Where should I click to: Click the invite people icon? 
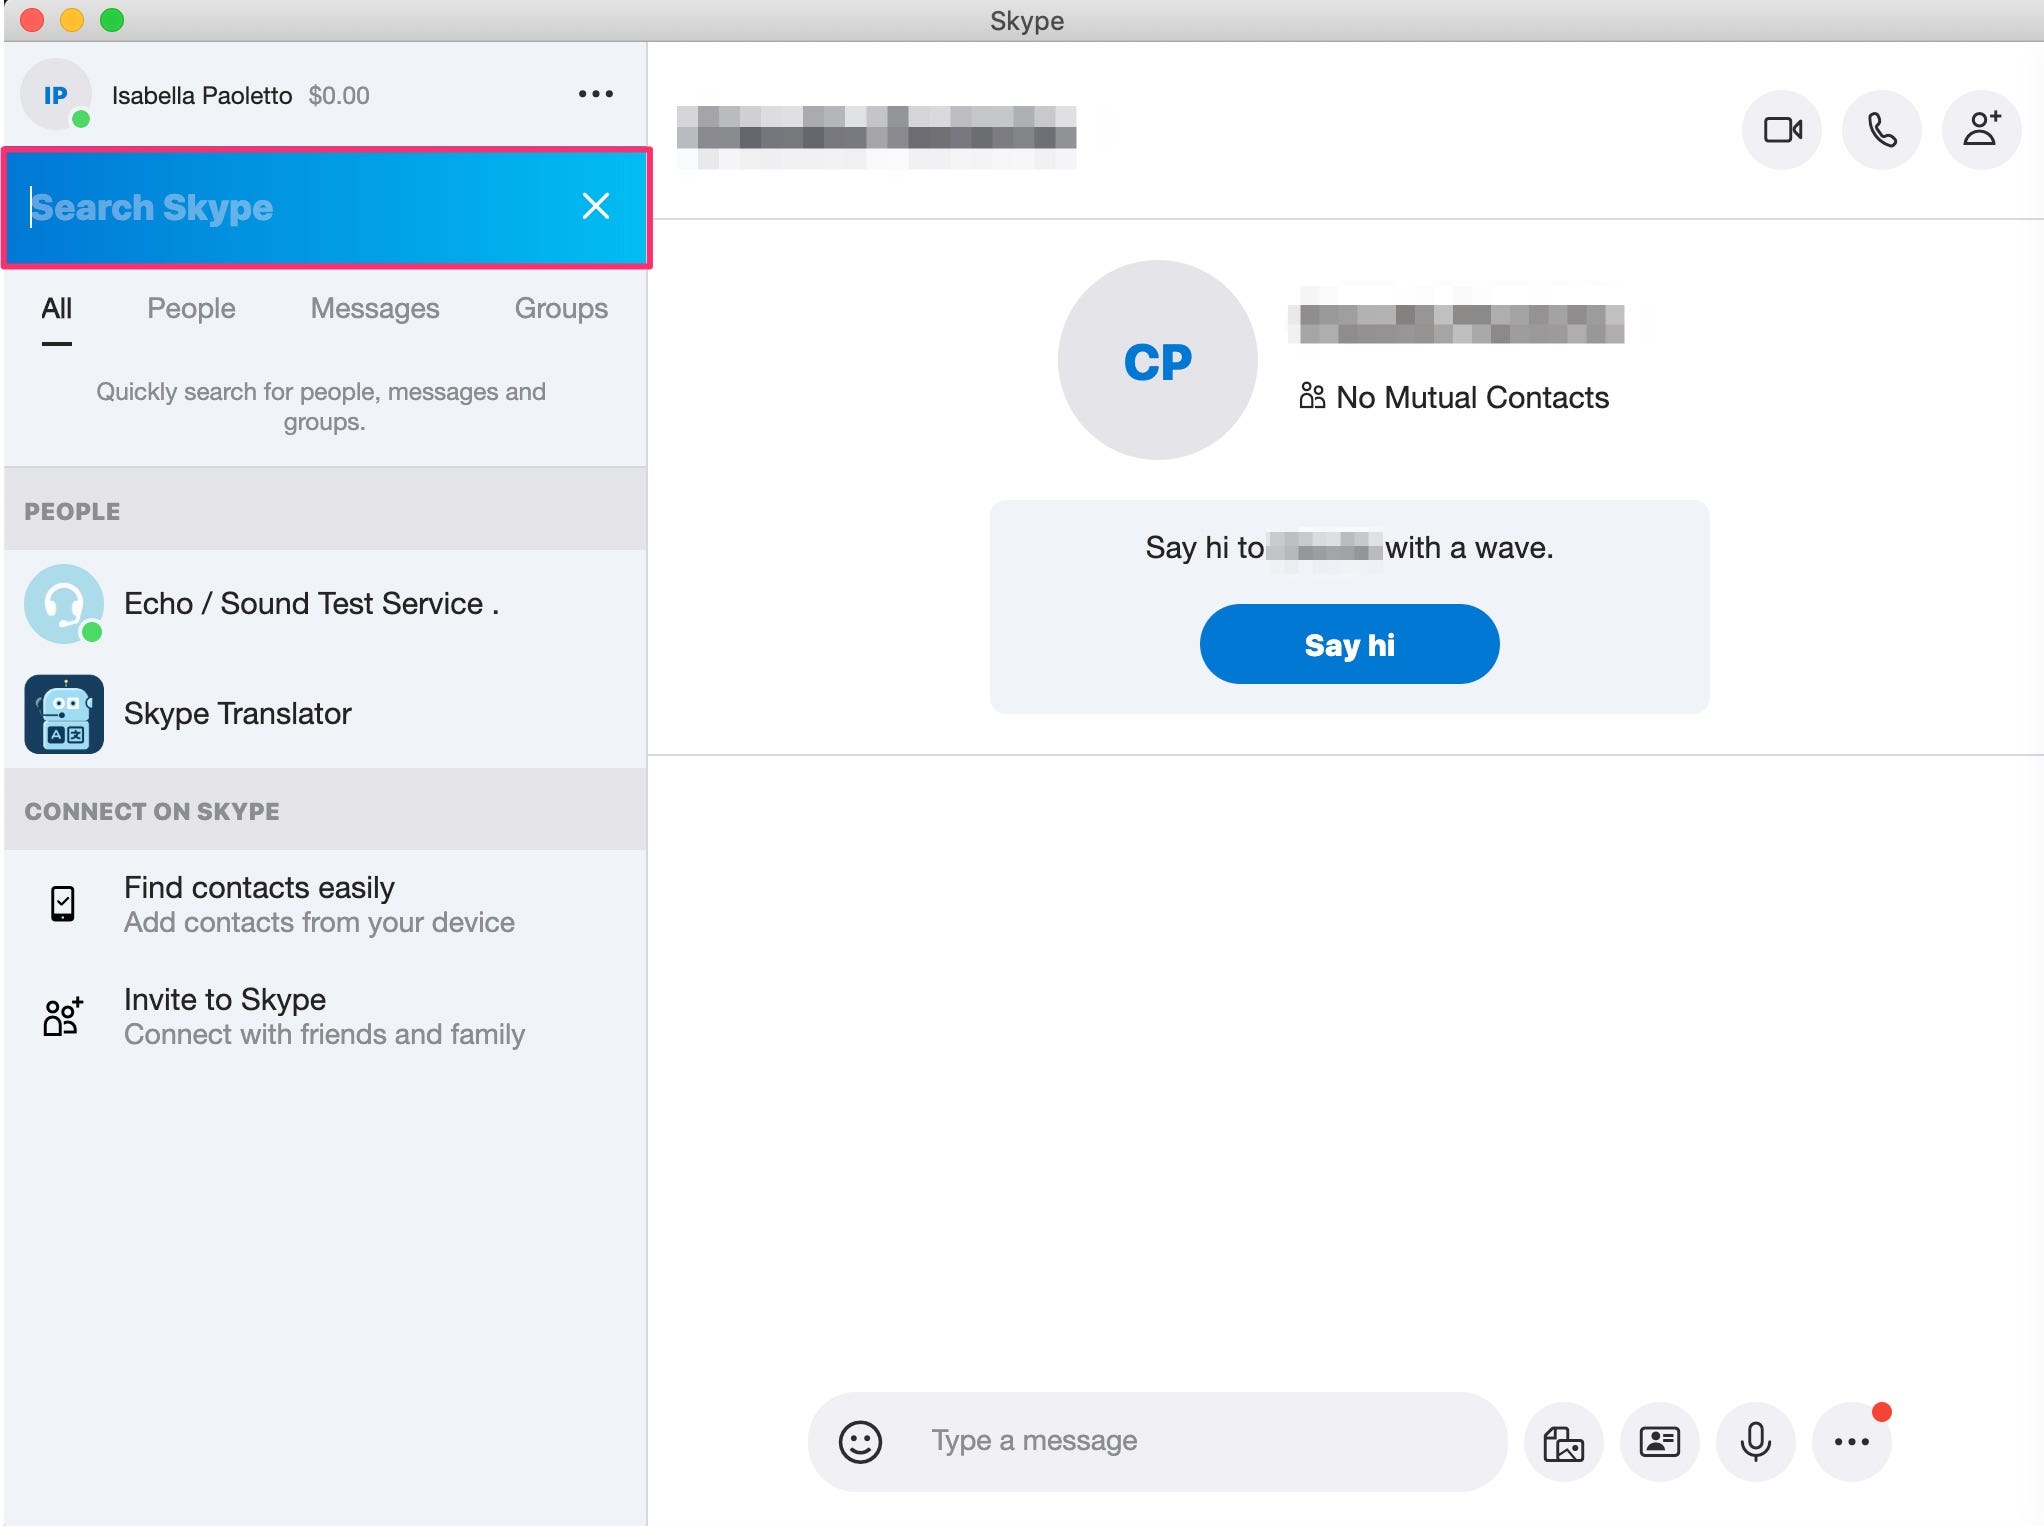tap(62, 1016)
